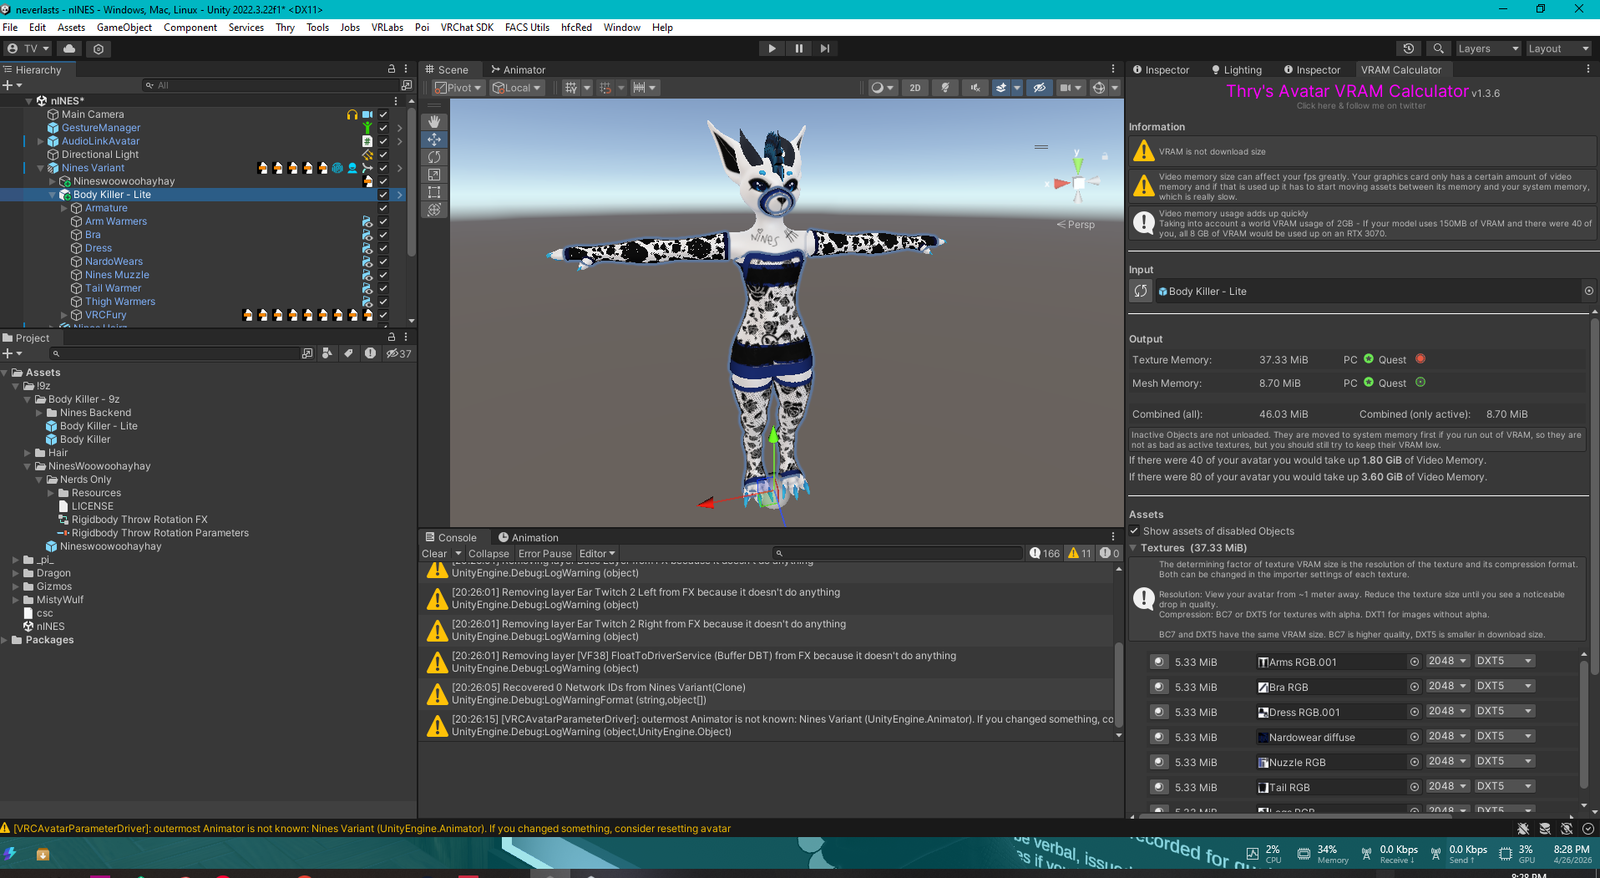Expand the Armature tree item
Viewport: 1600px width, 878px height.
coord(64,208)
